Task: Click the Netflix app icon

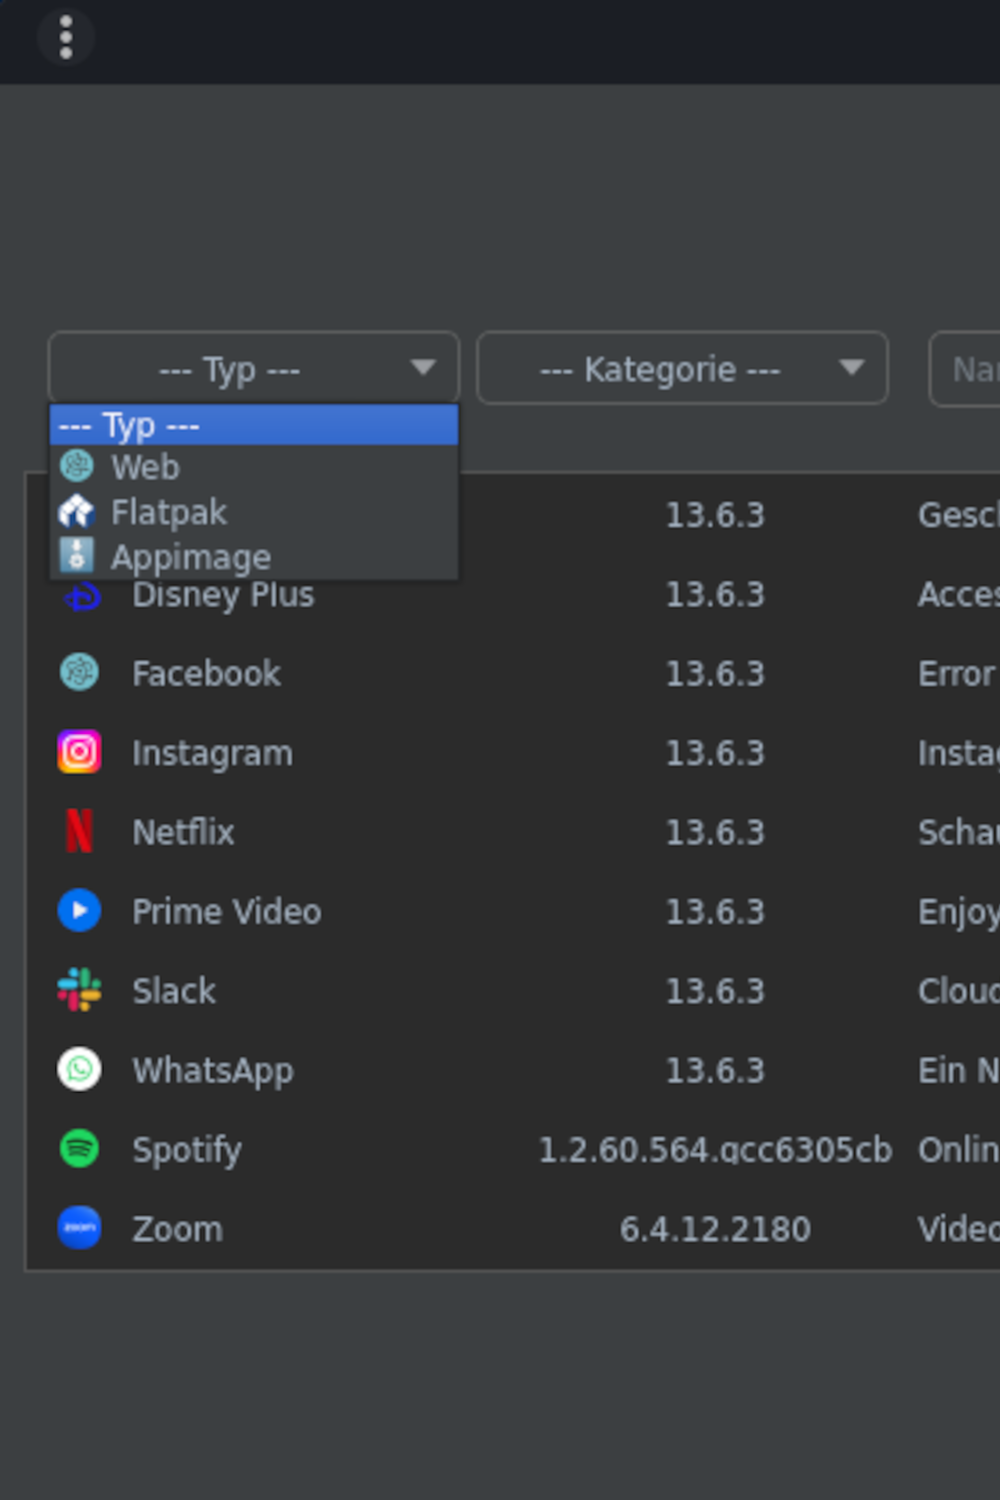Action: coord(79,831)
